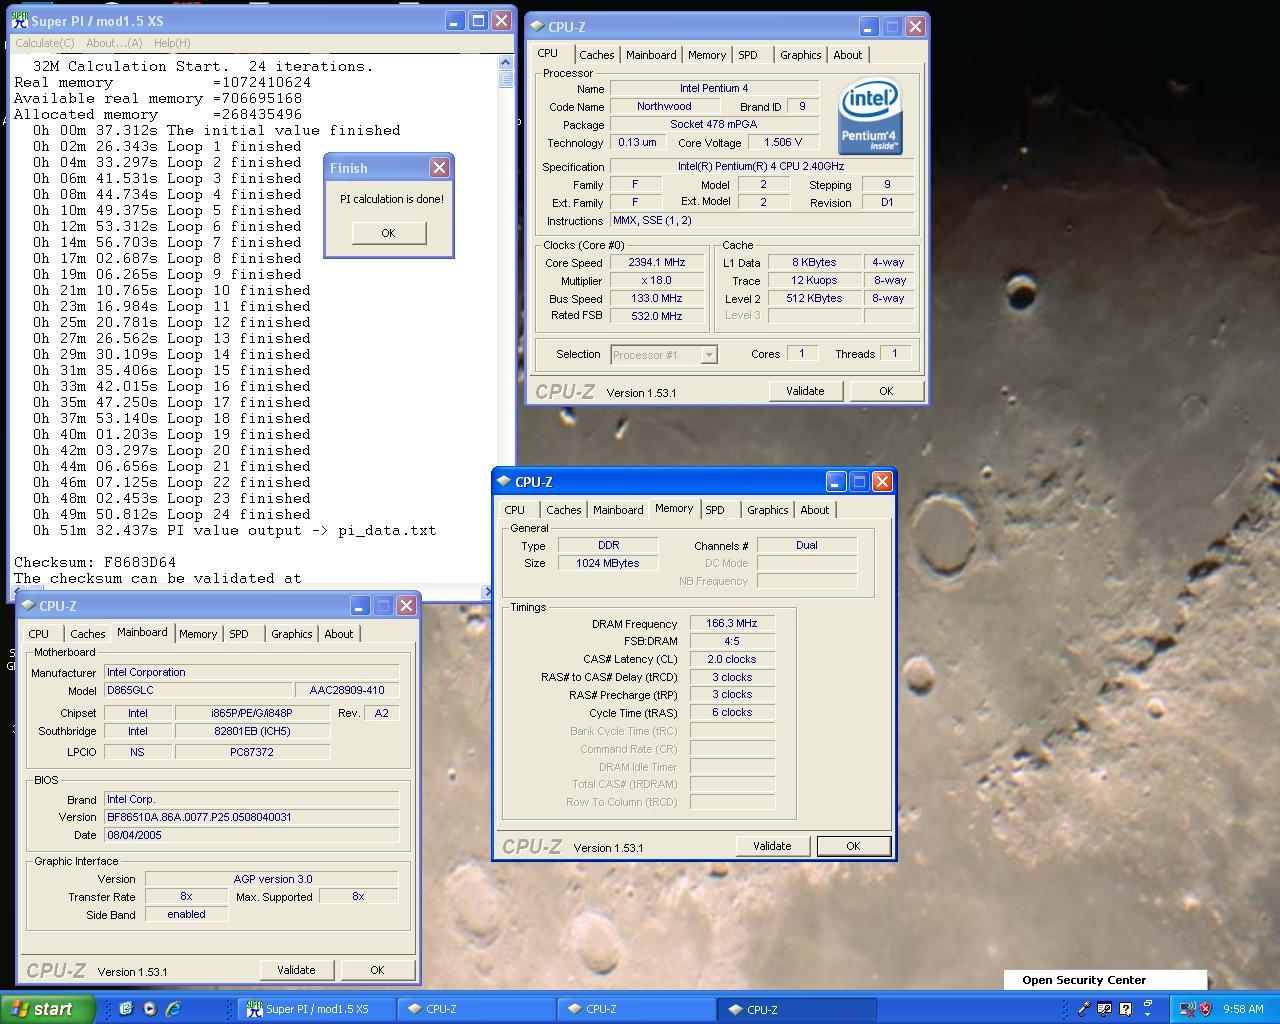The width and height of the screenshot is (1280, 1024).
Task: Switch to the Super PI taskbar button
Action: (x=316, y=1009)
